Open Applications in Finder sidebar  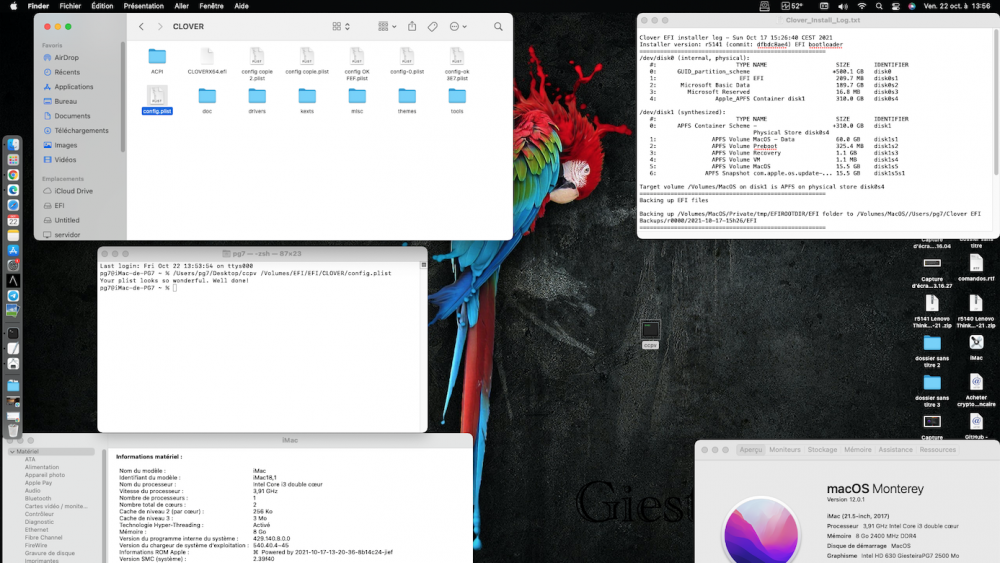[x=73, y=87]
